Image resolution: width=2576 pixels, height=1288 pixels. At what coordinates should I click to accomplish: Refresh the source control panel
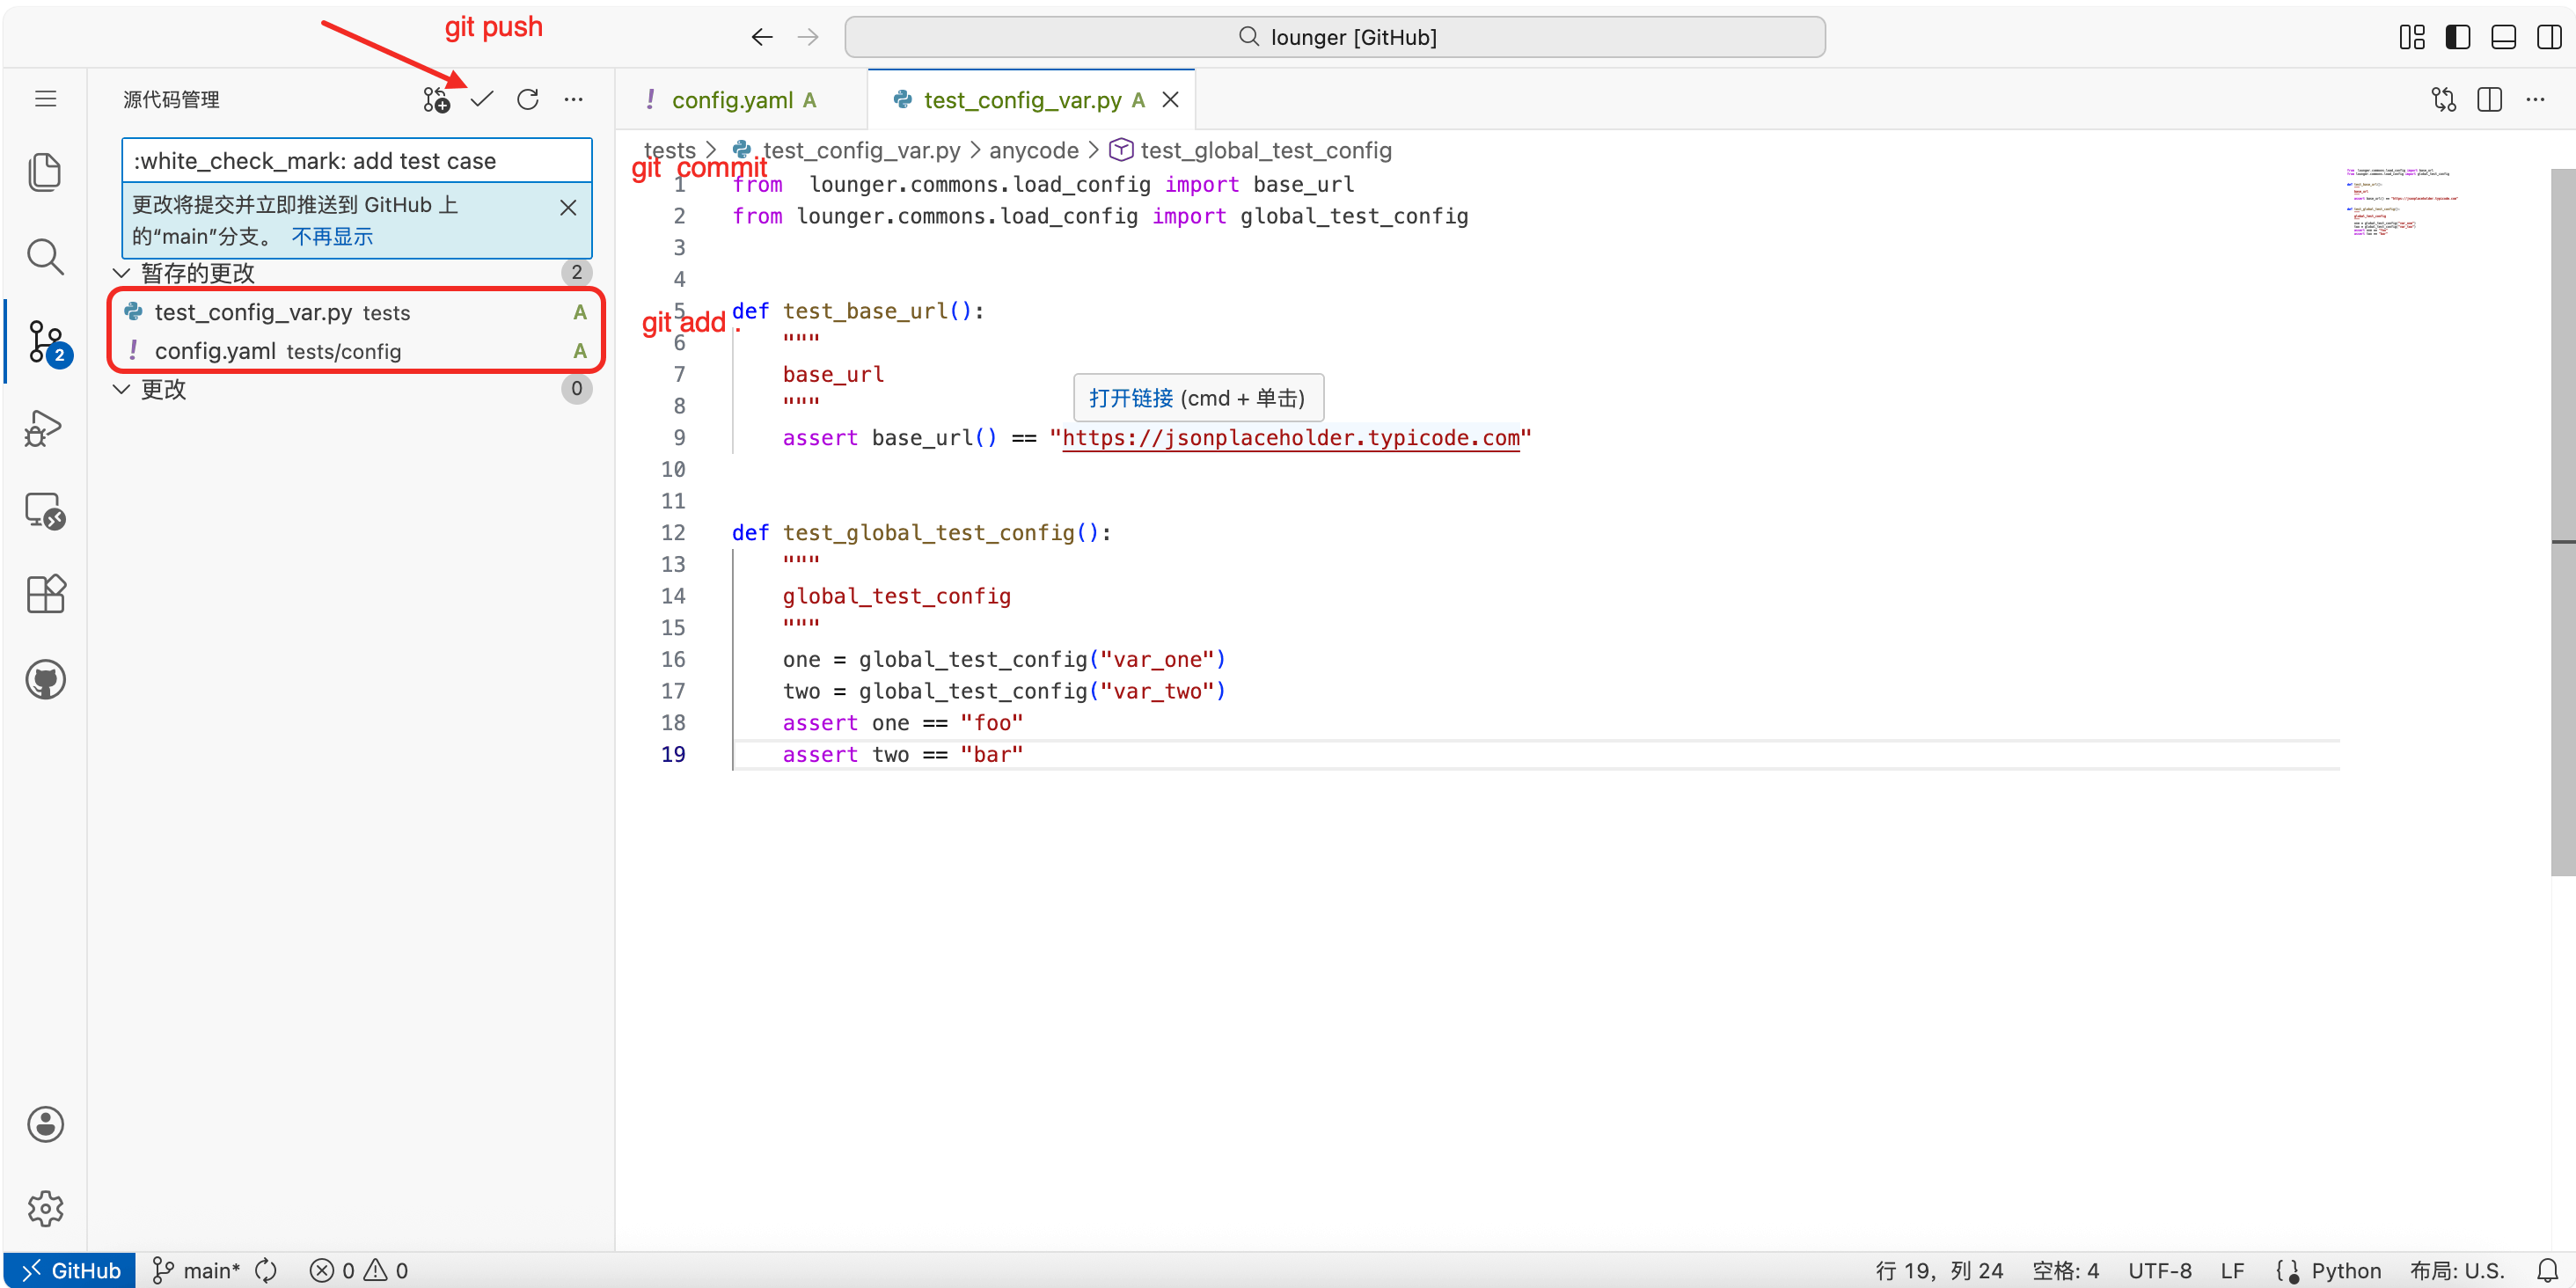tap(528, 99)
